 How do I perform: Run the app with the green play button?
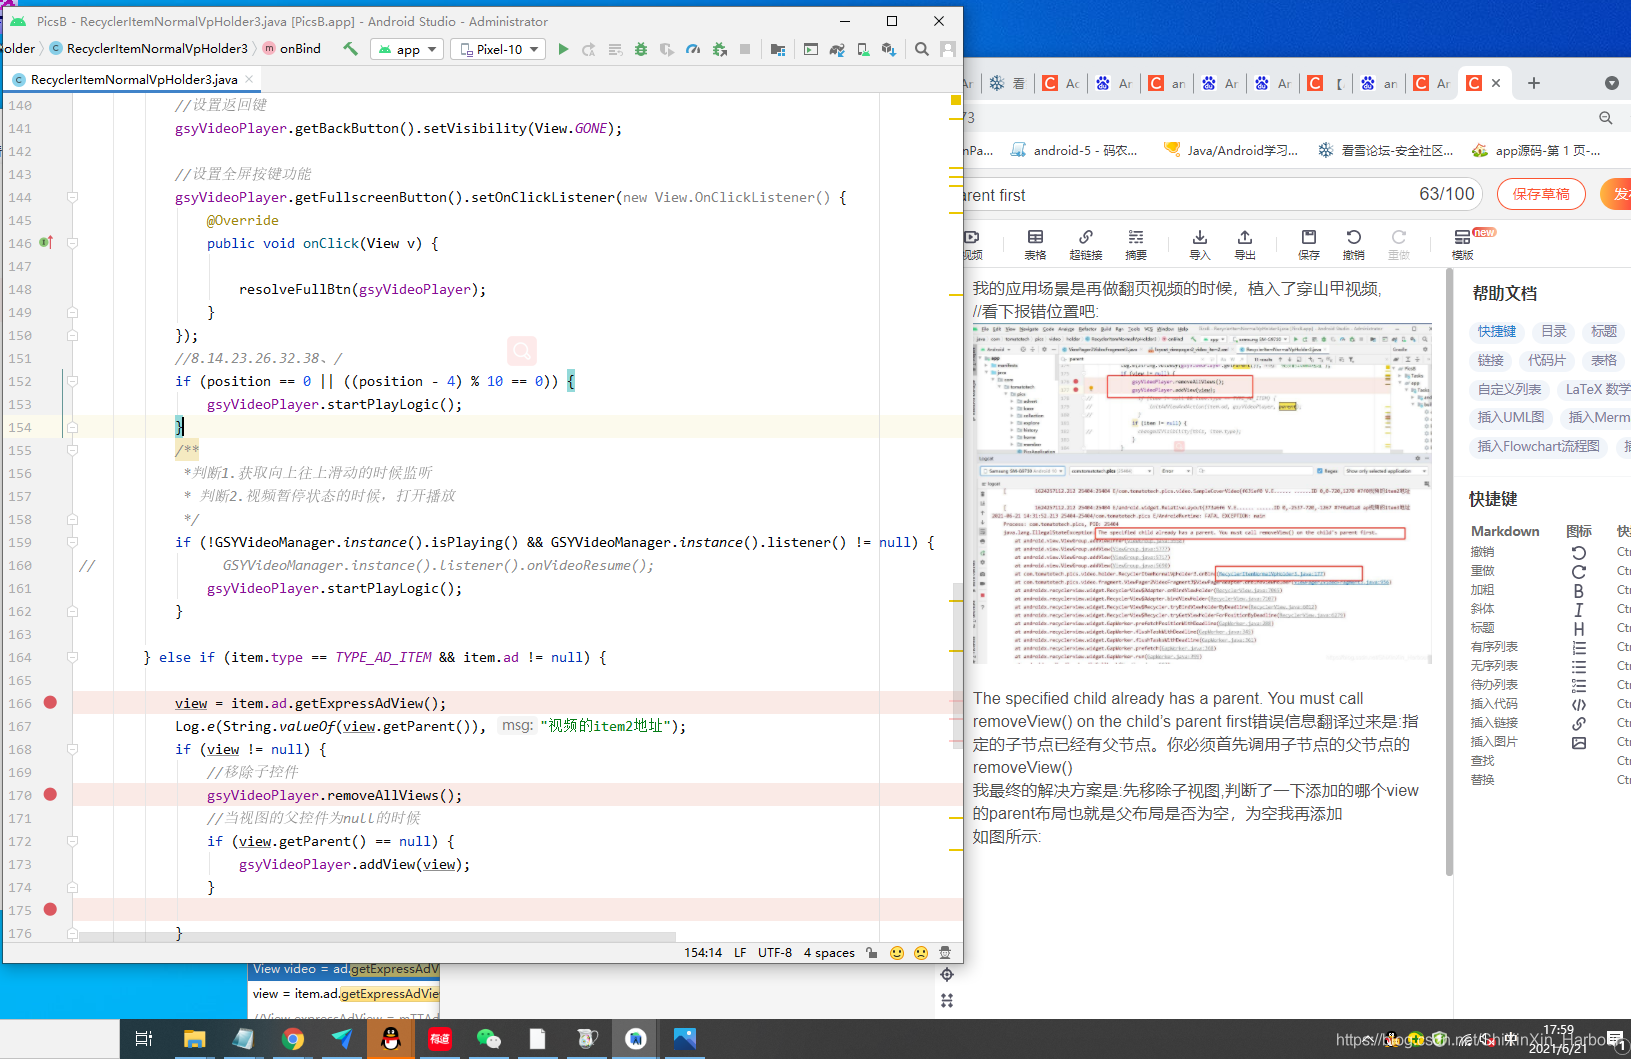click(563, 48)
